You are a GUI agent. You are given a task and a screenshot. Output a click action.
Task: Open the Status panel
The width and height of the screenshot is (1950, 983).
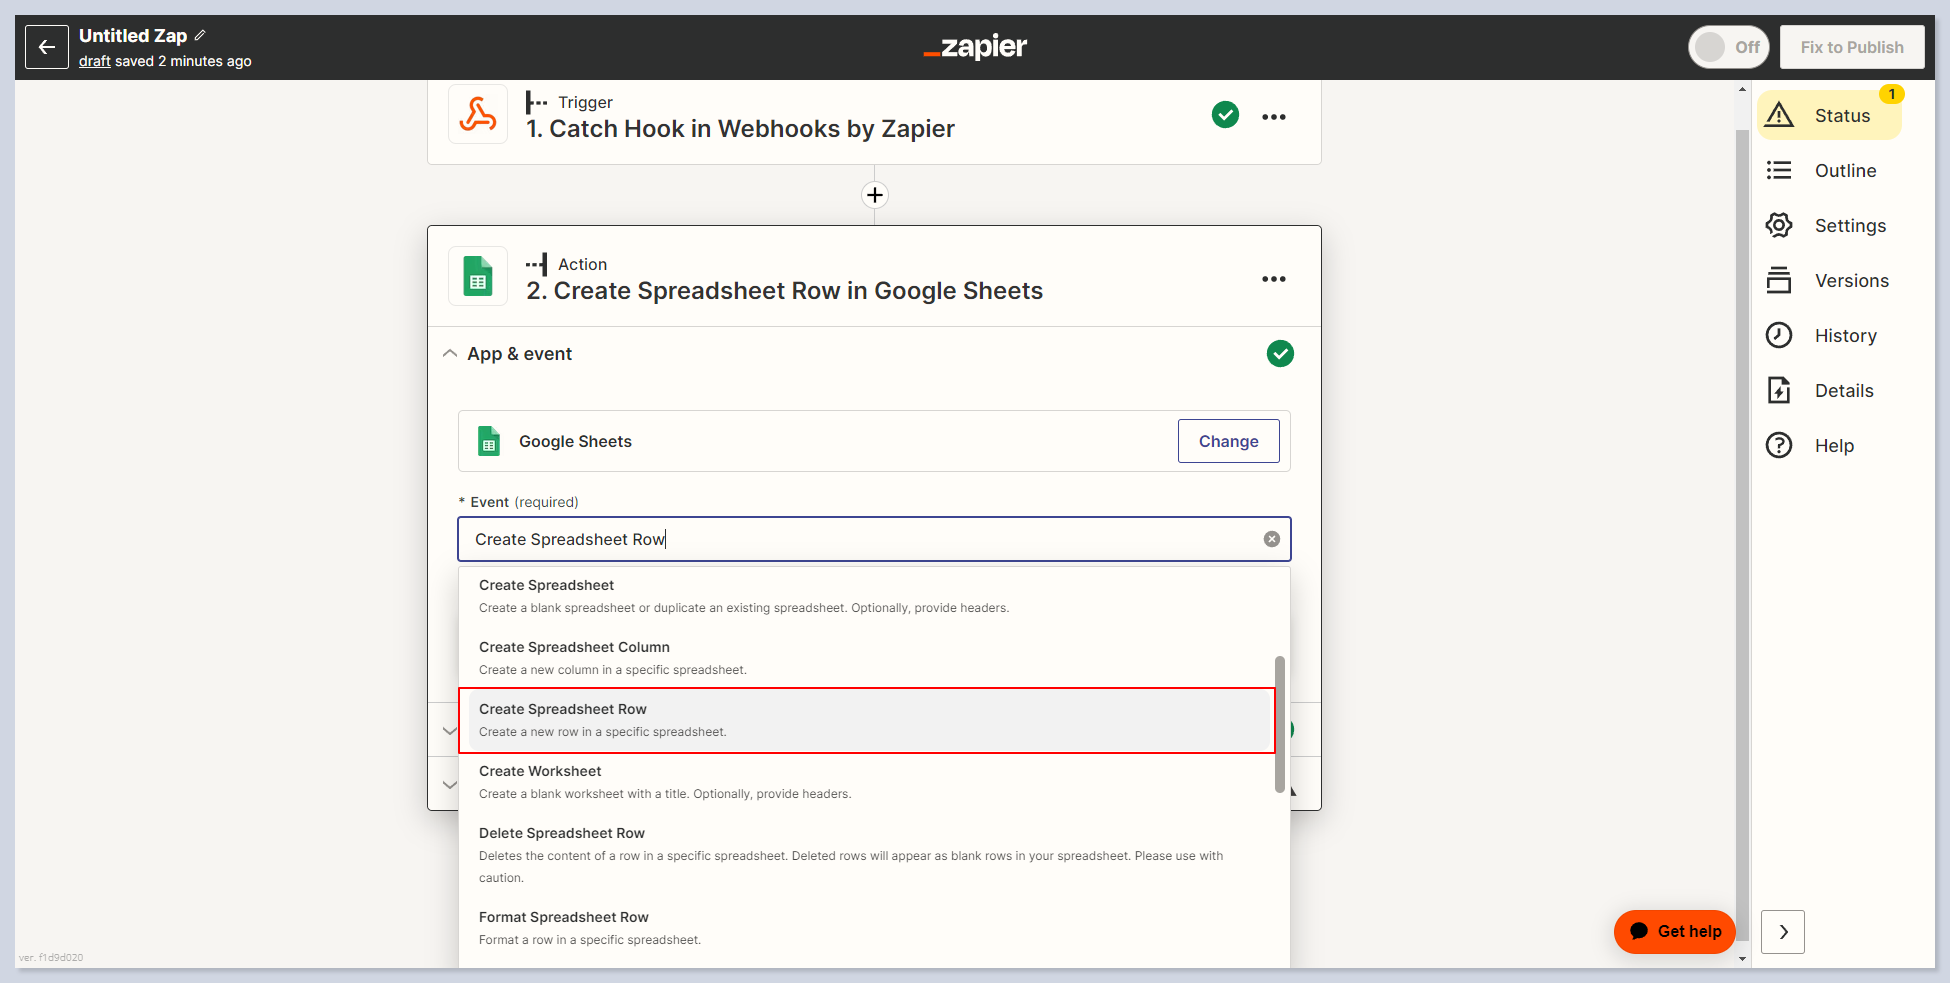[x=1829, y=116]
